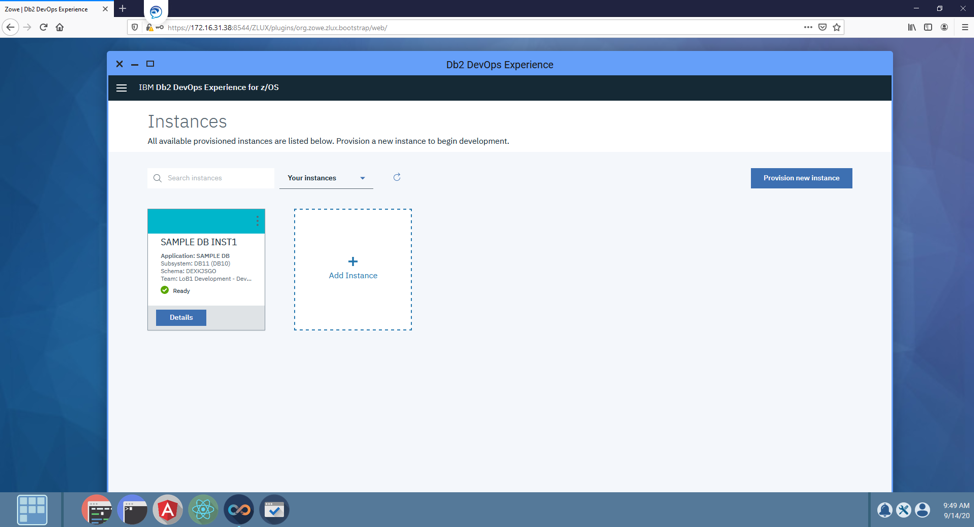Toggle the Firefox sidebar view
The width and height of the screenshot is (974, 527).
[928, 27]
